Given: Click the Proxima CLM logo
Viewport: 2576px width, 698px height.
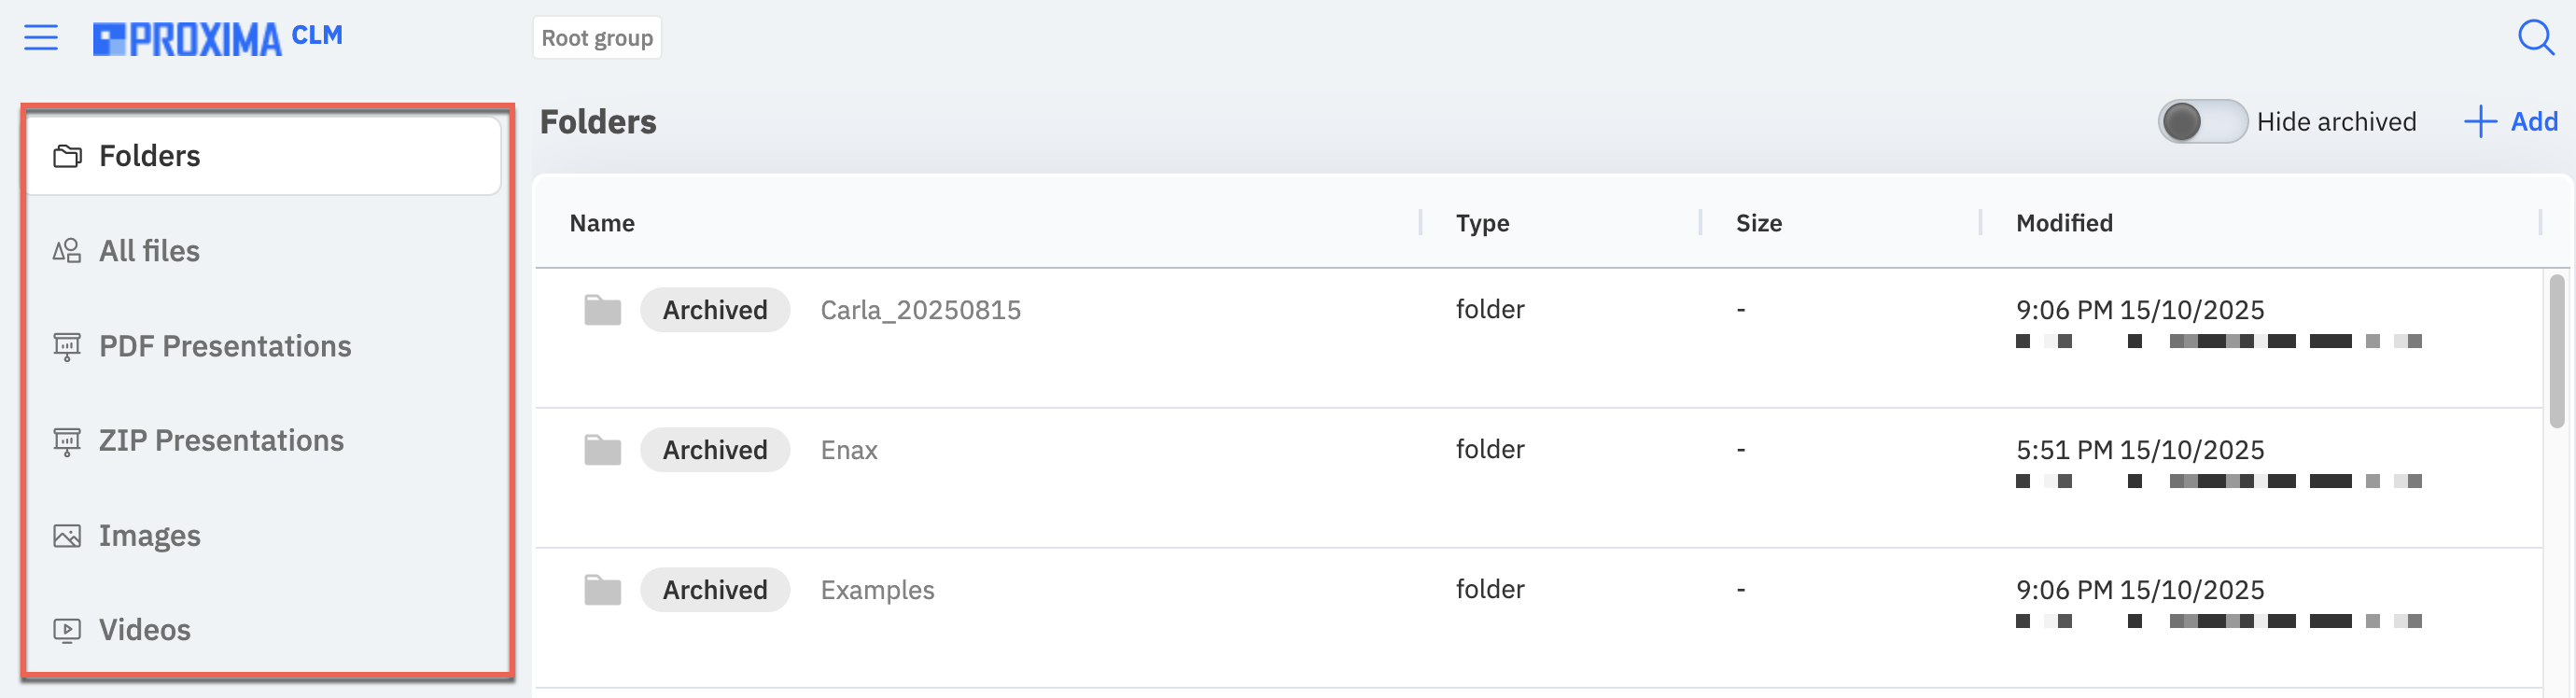Looking at the screenshot, I should click(217, 38).
